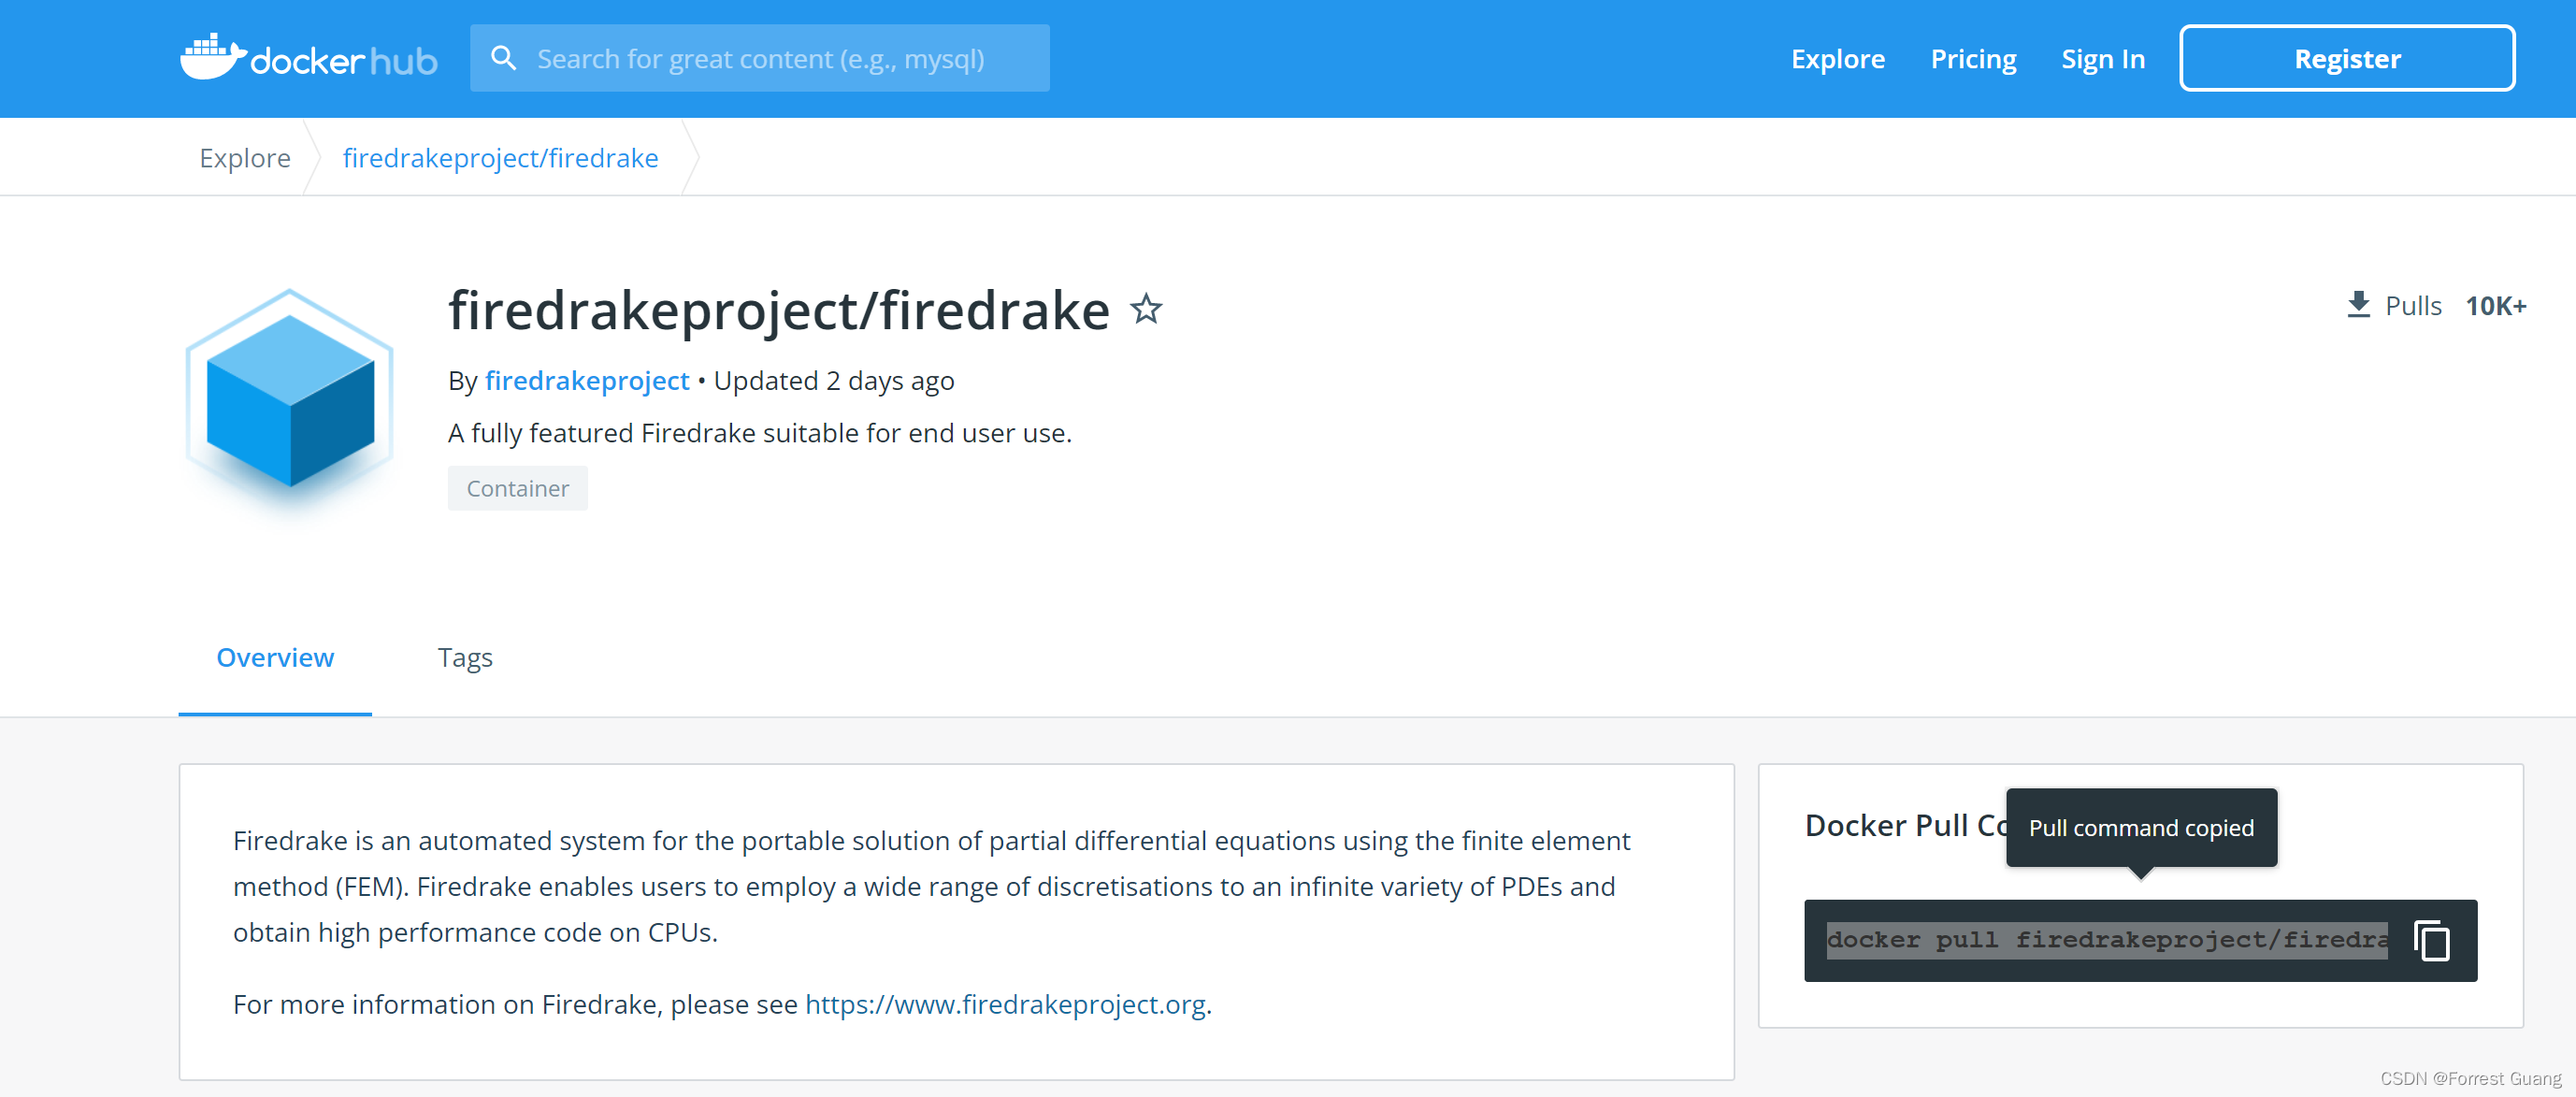Click the Pulls download icon
The image size is (2576, 1097).
(x=2361, y=304)
